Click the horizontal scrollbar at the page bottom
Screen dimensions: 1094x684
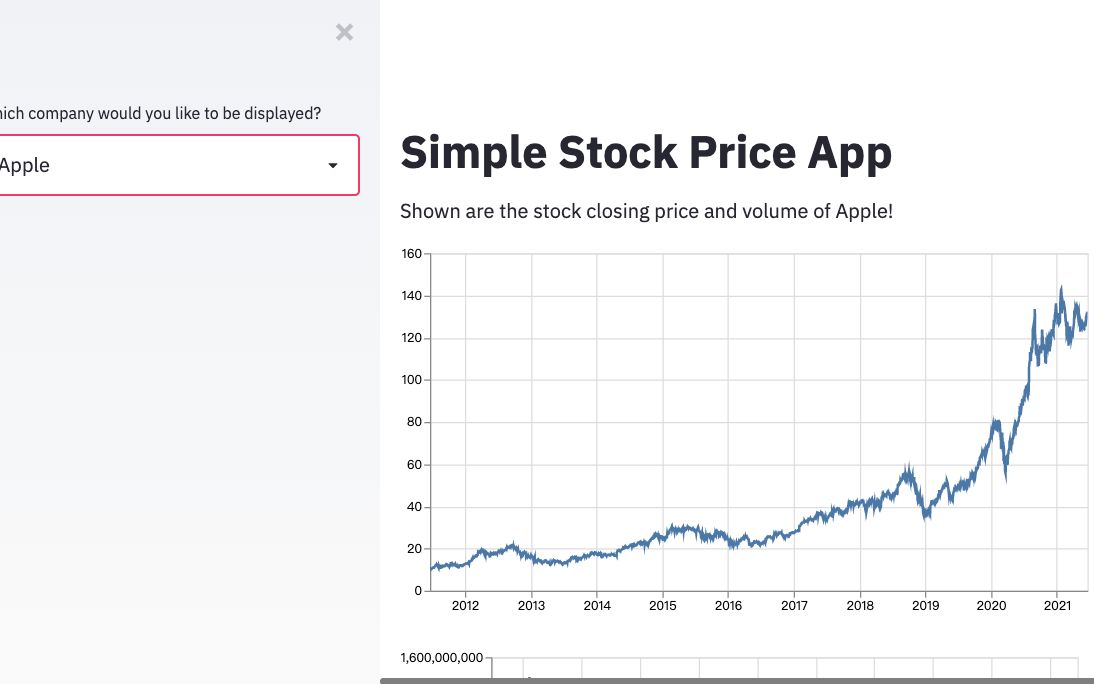click(736, 680)
